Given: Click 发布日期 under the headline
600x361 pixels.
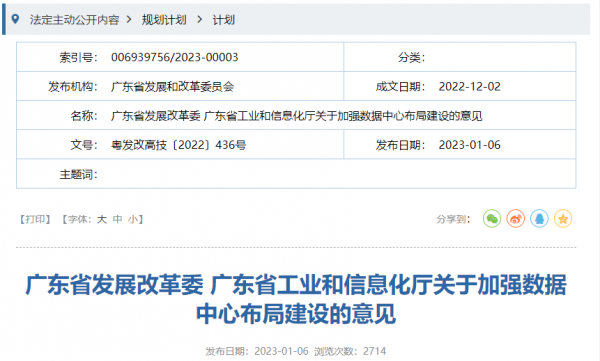Looking at the screenshot, I should (x=257, y=351).
